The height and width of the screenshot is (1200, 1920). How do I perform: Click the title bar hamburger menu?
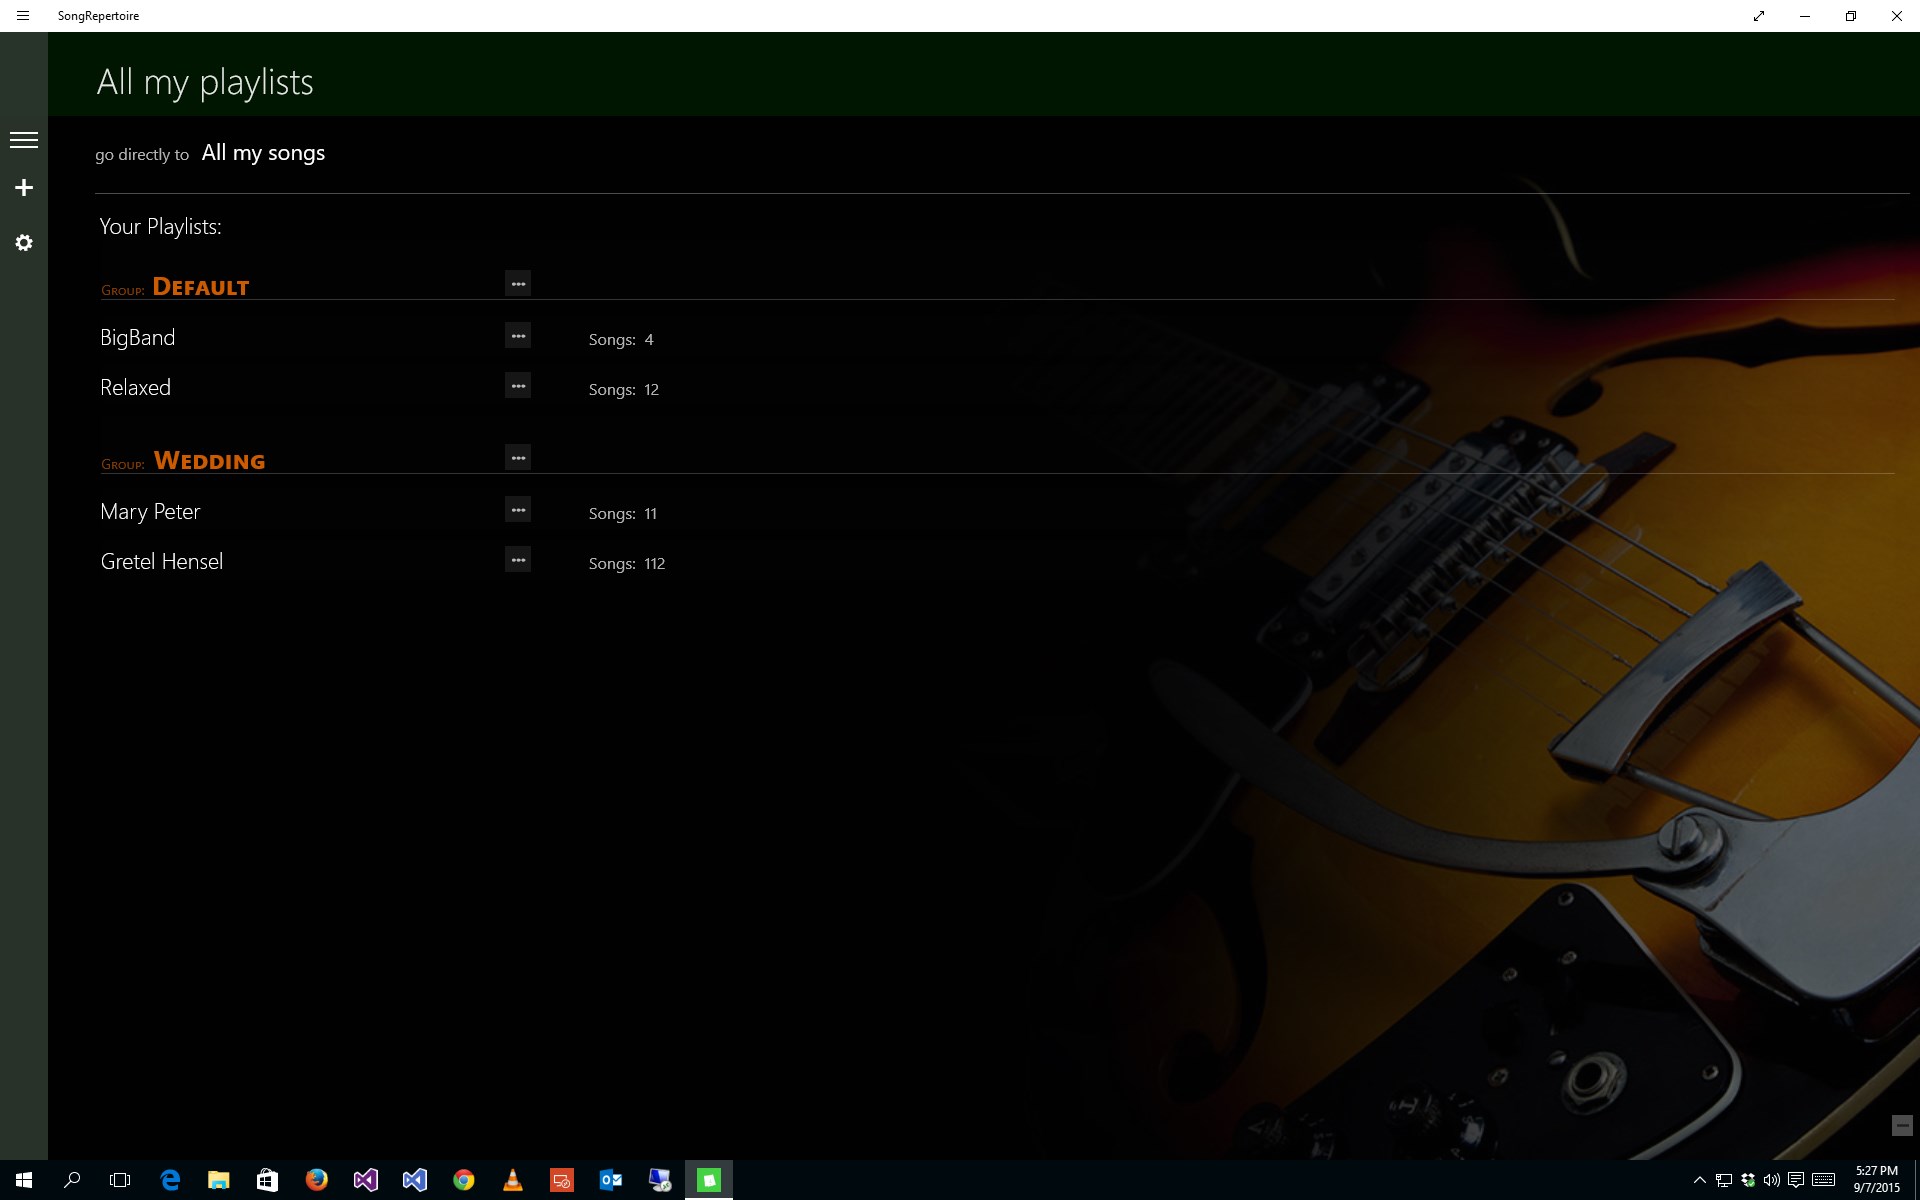point(23,16)
